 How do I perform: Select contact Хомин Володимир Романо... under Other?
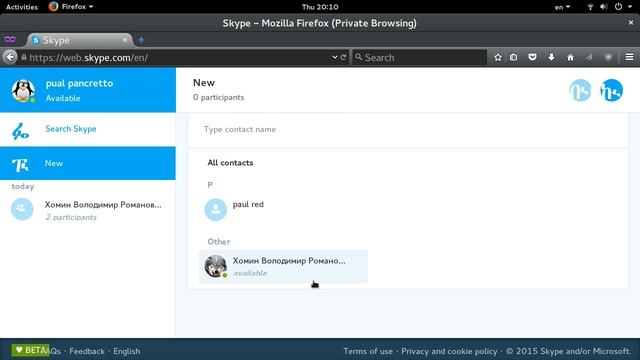(283, 266)
